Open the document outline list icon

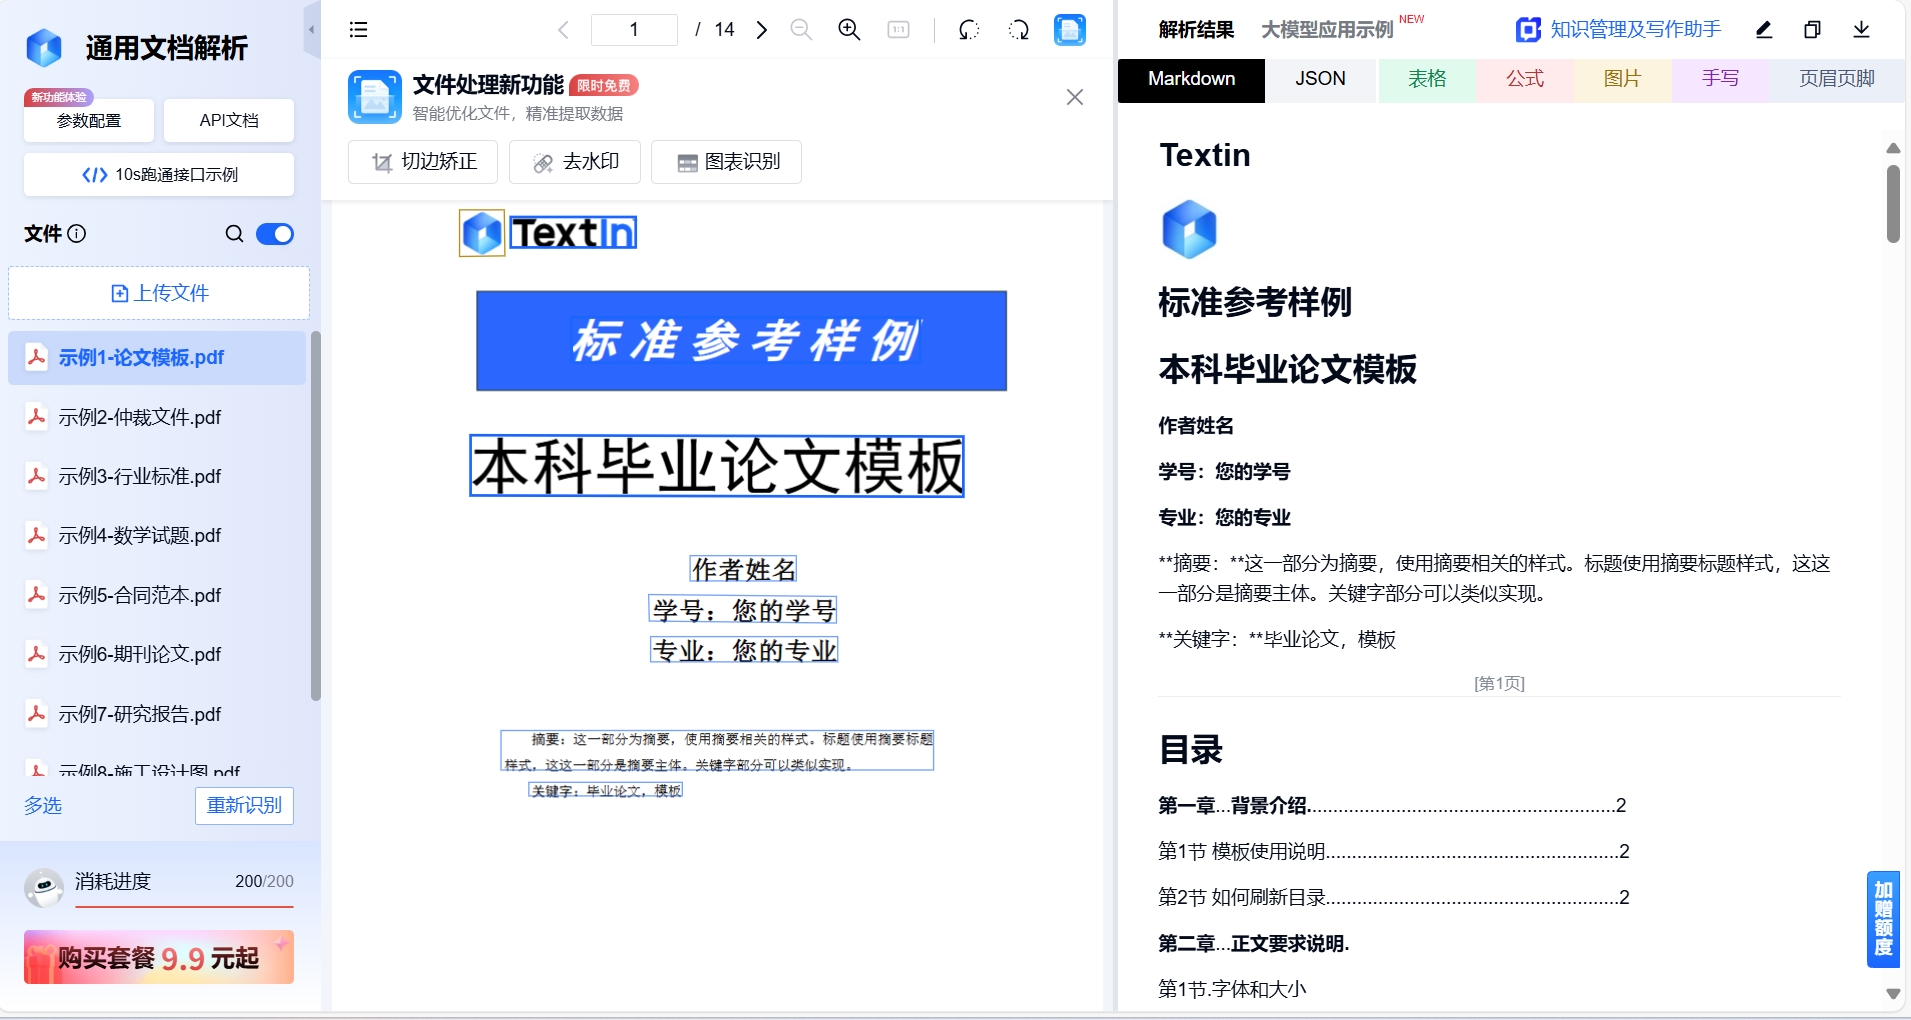358,29
